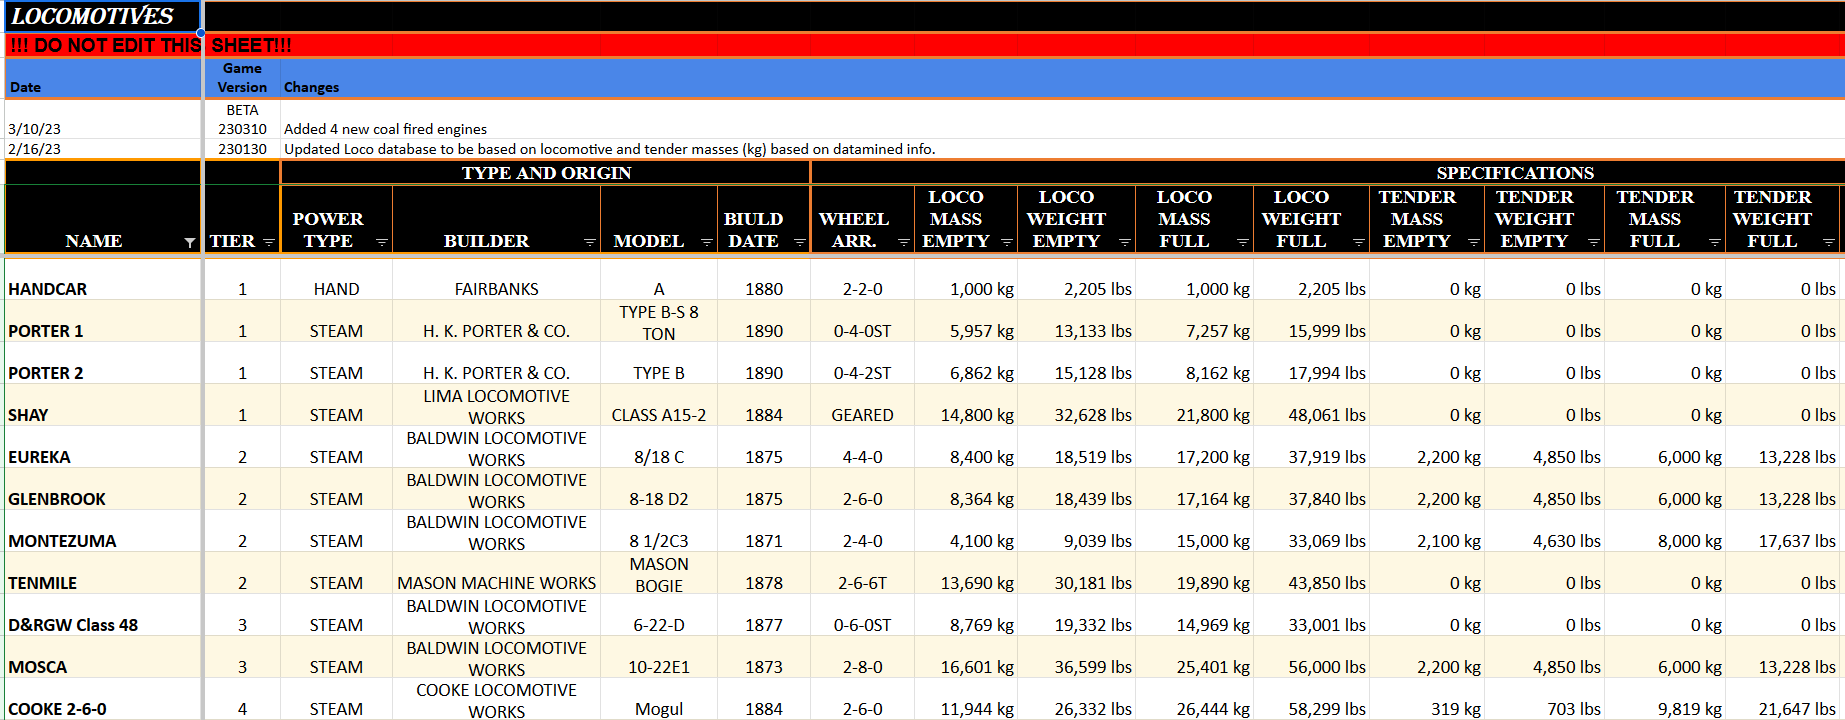Open the POWER TYPE column filter
1845x720 pixels.
pos(381,243)
